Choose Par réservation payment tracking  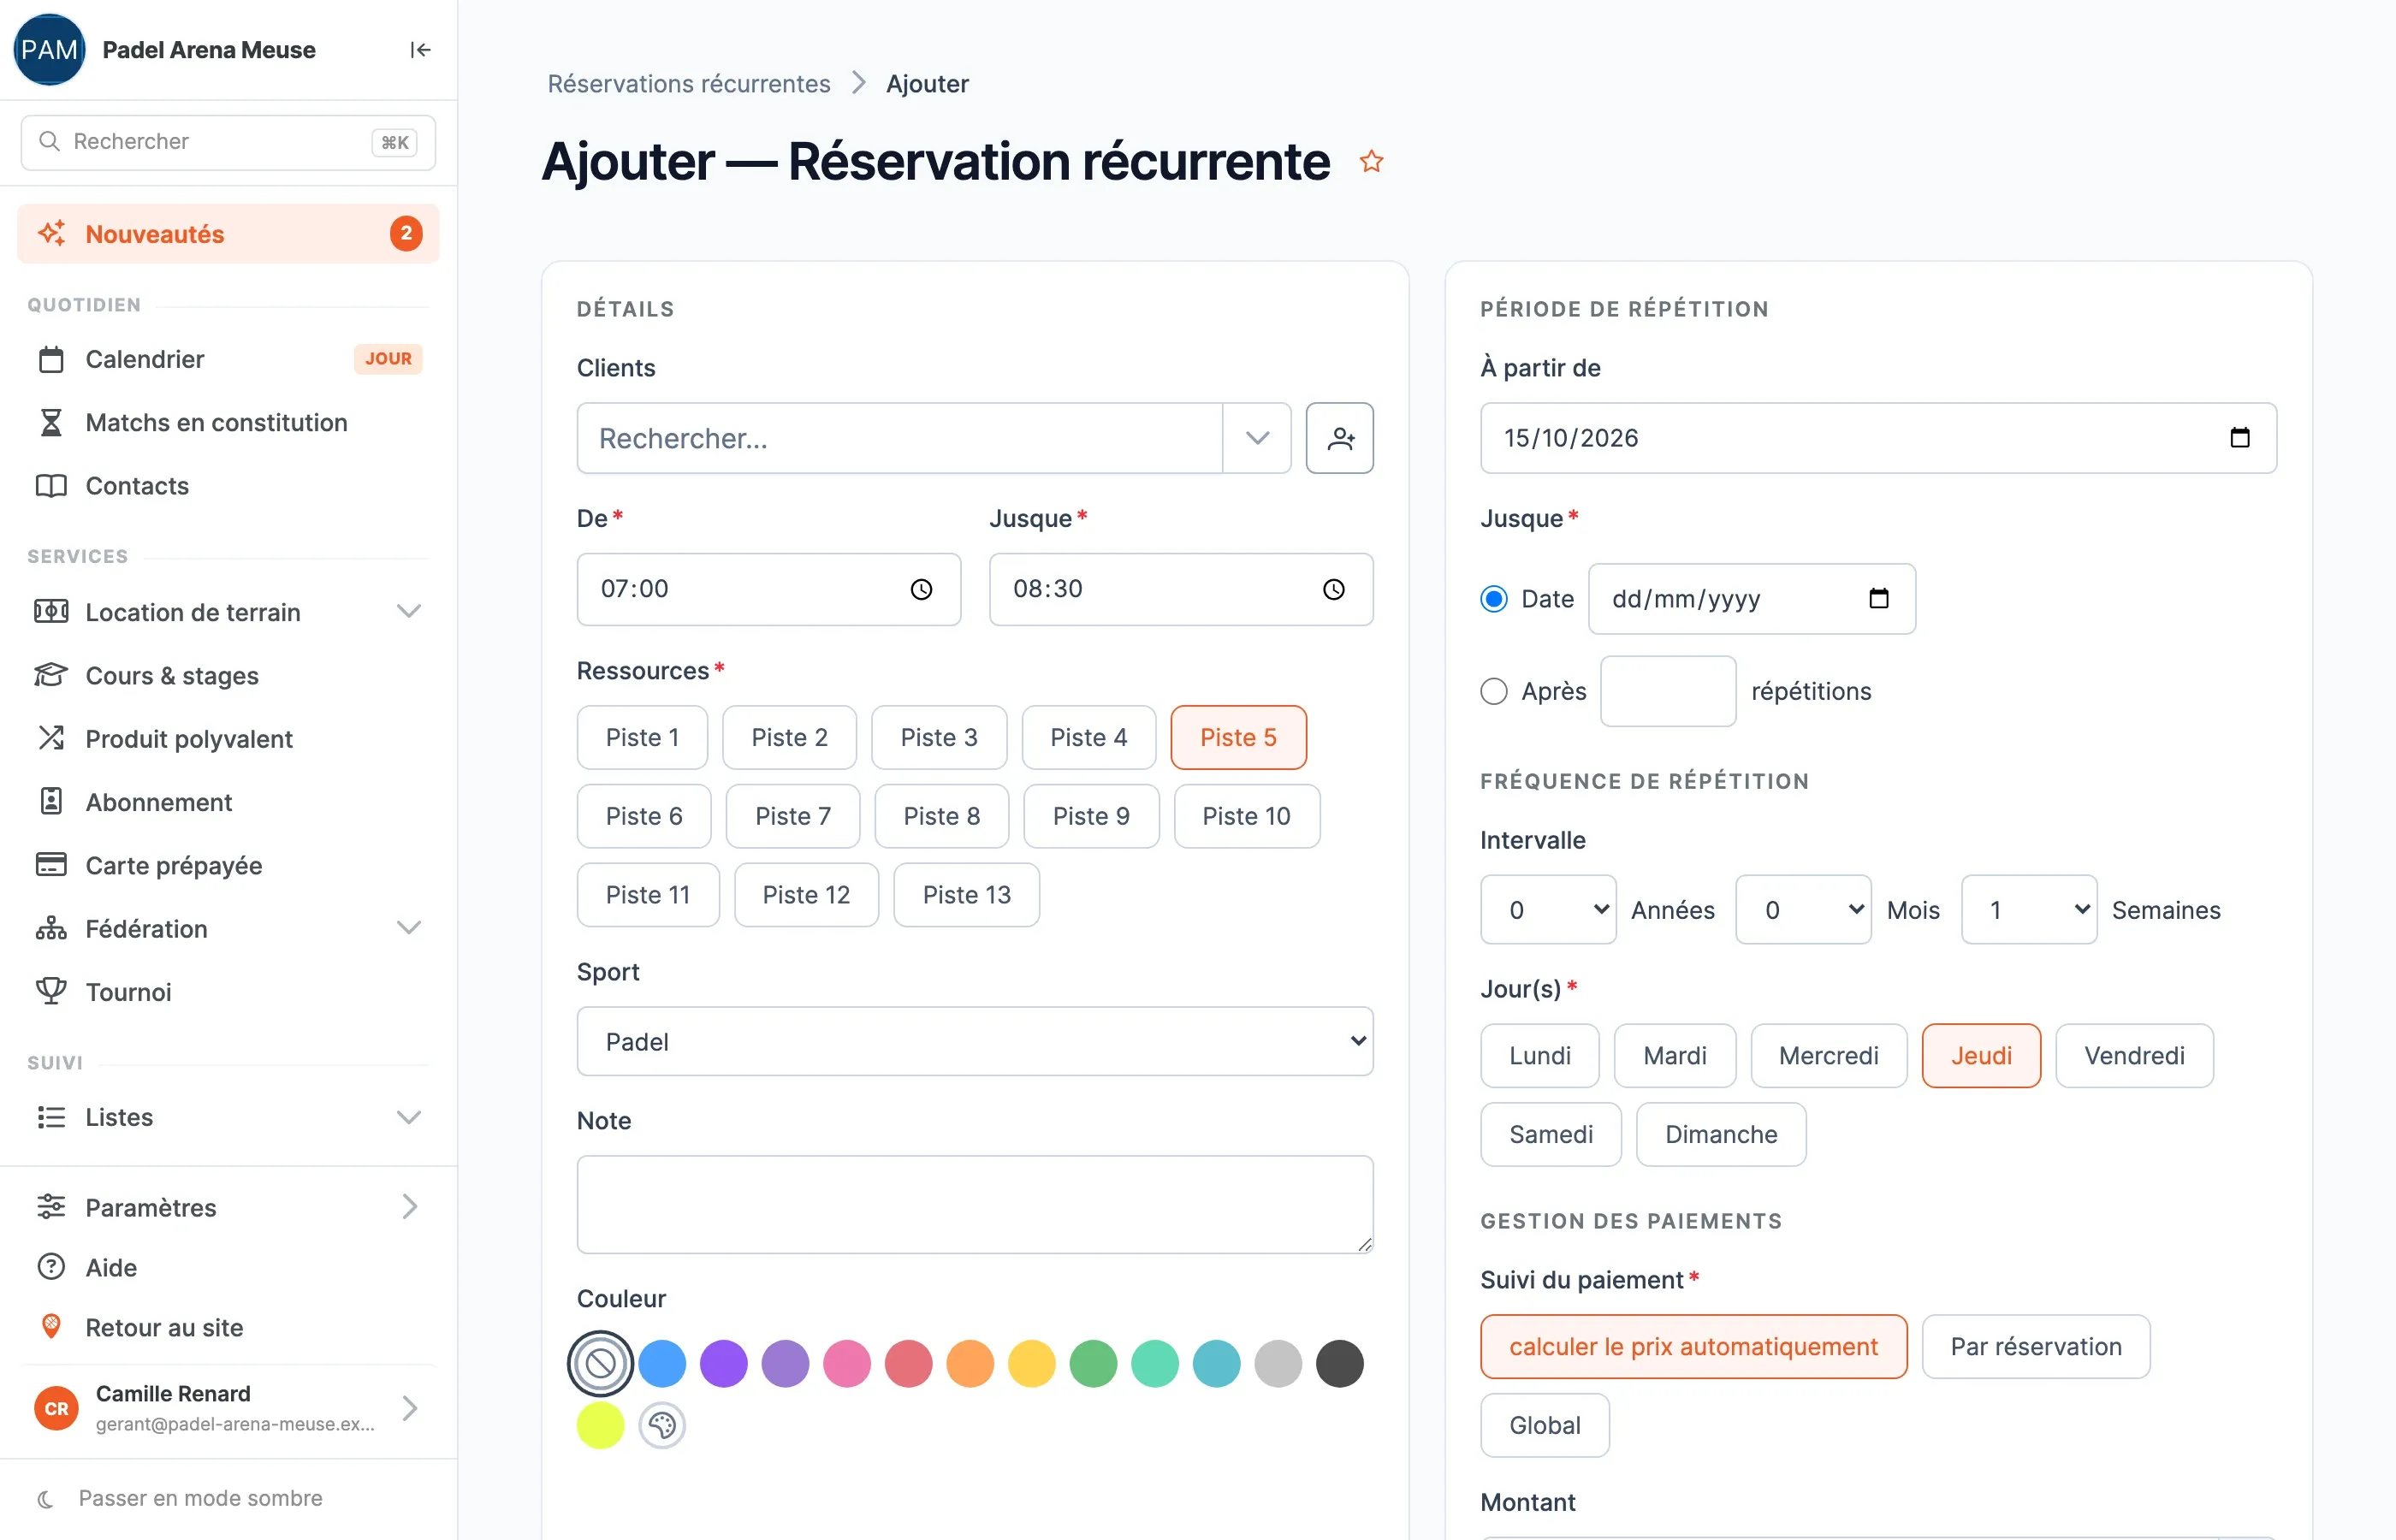(x=2035, y=1346)
